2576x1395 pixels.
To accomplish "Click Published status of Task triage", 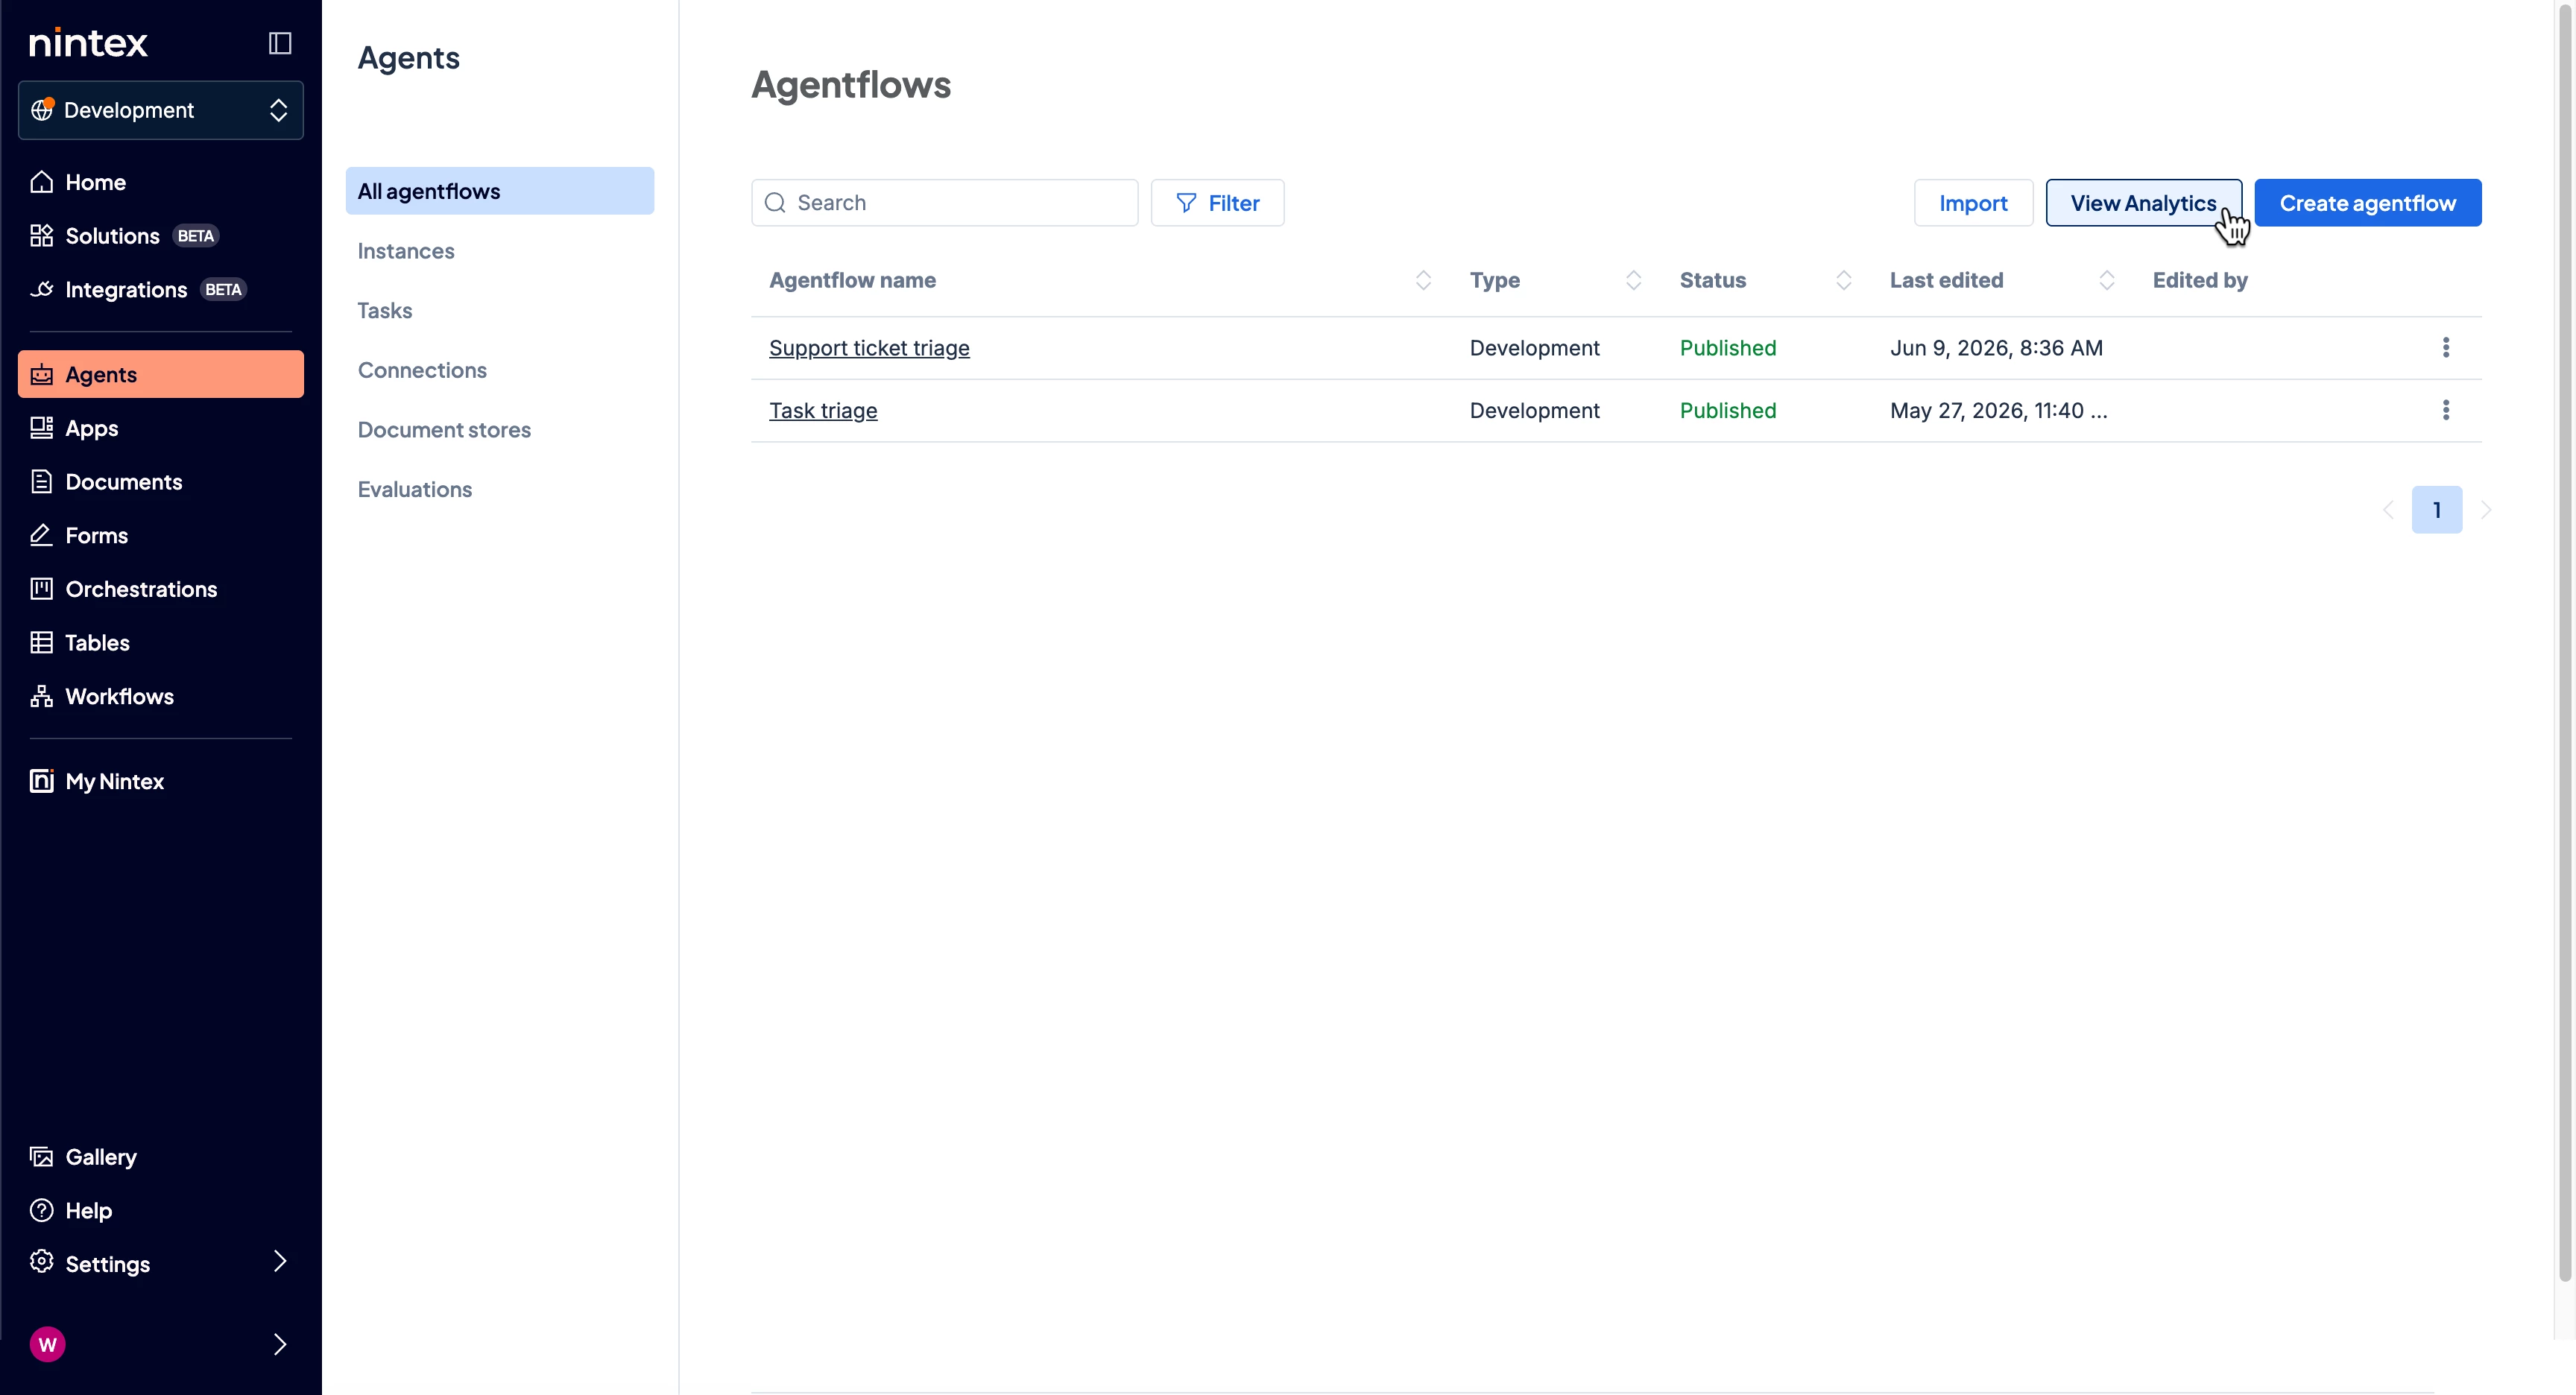I will point(1728,411).
